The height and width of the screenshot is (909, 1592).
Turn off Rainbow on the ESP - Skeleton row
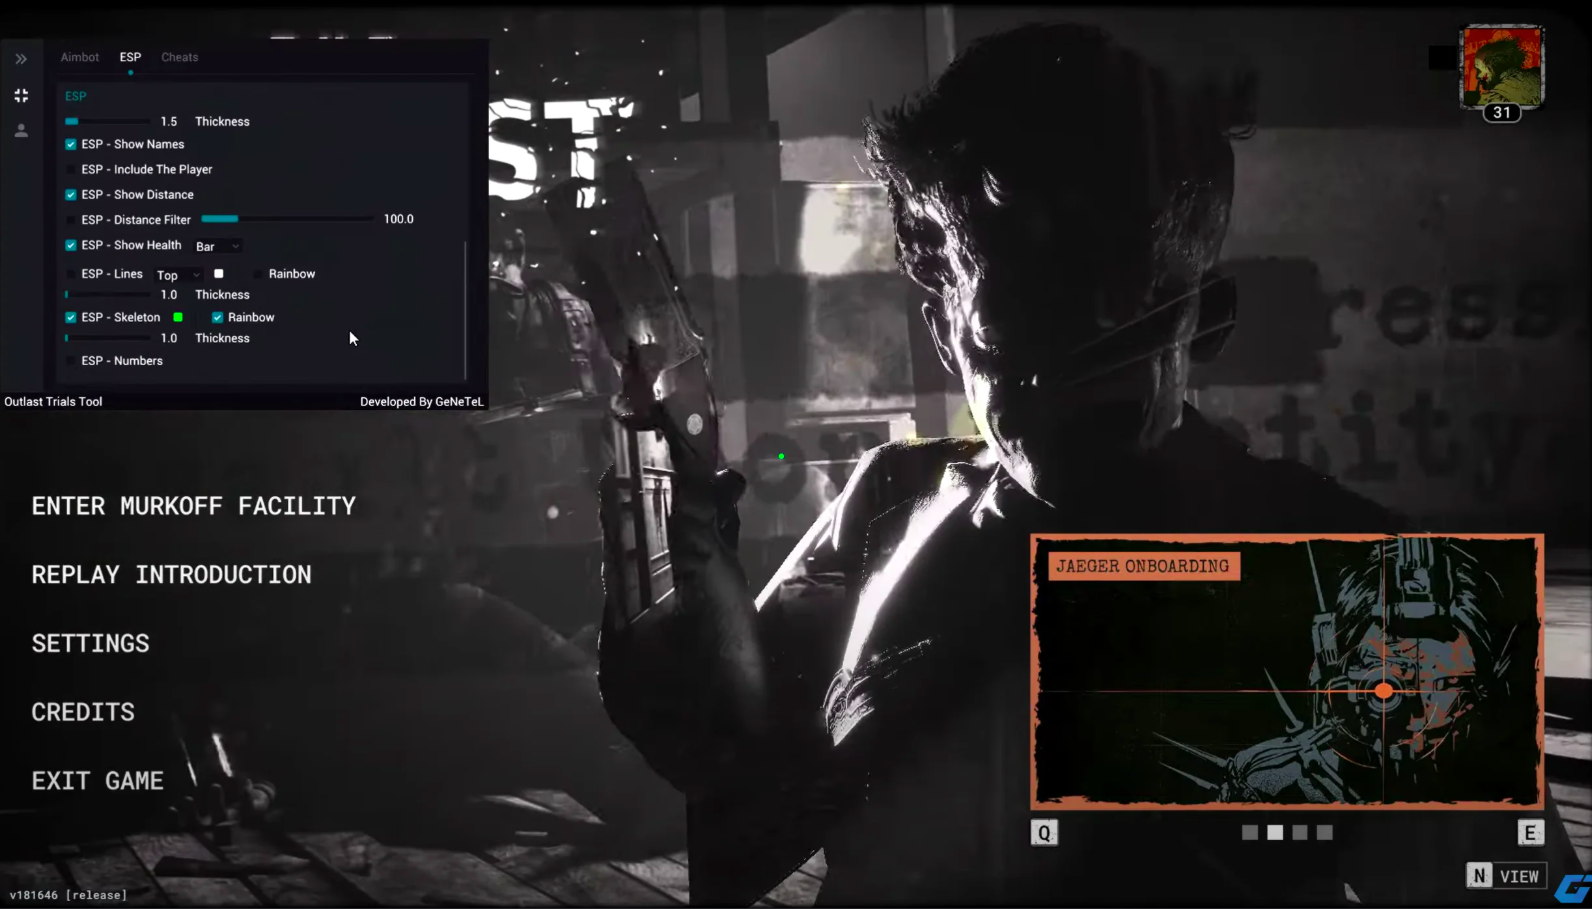tap(217, 317)
